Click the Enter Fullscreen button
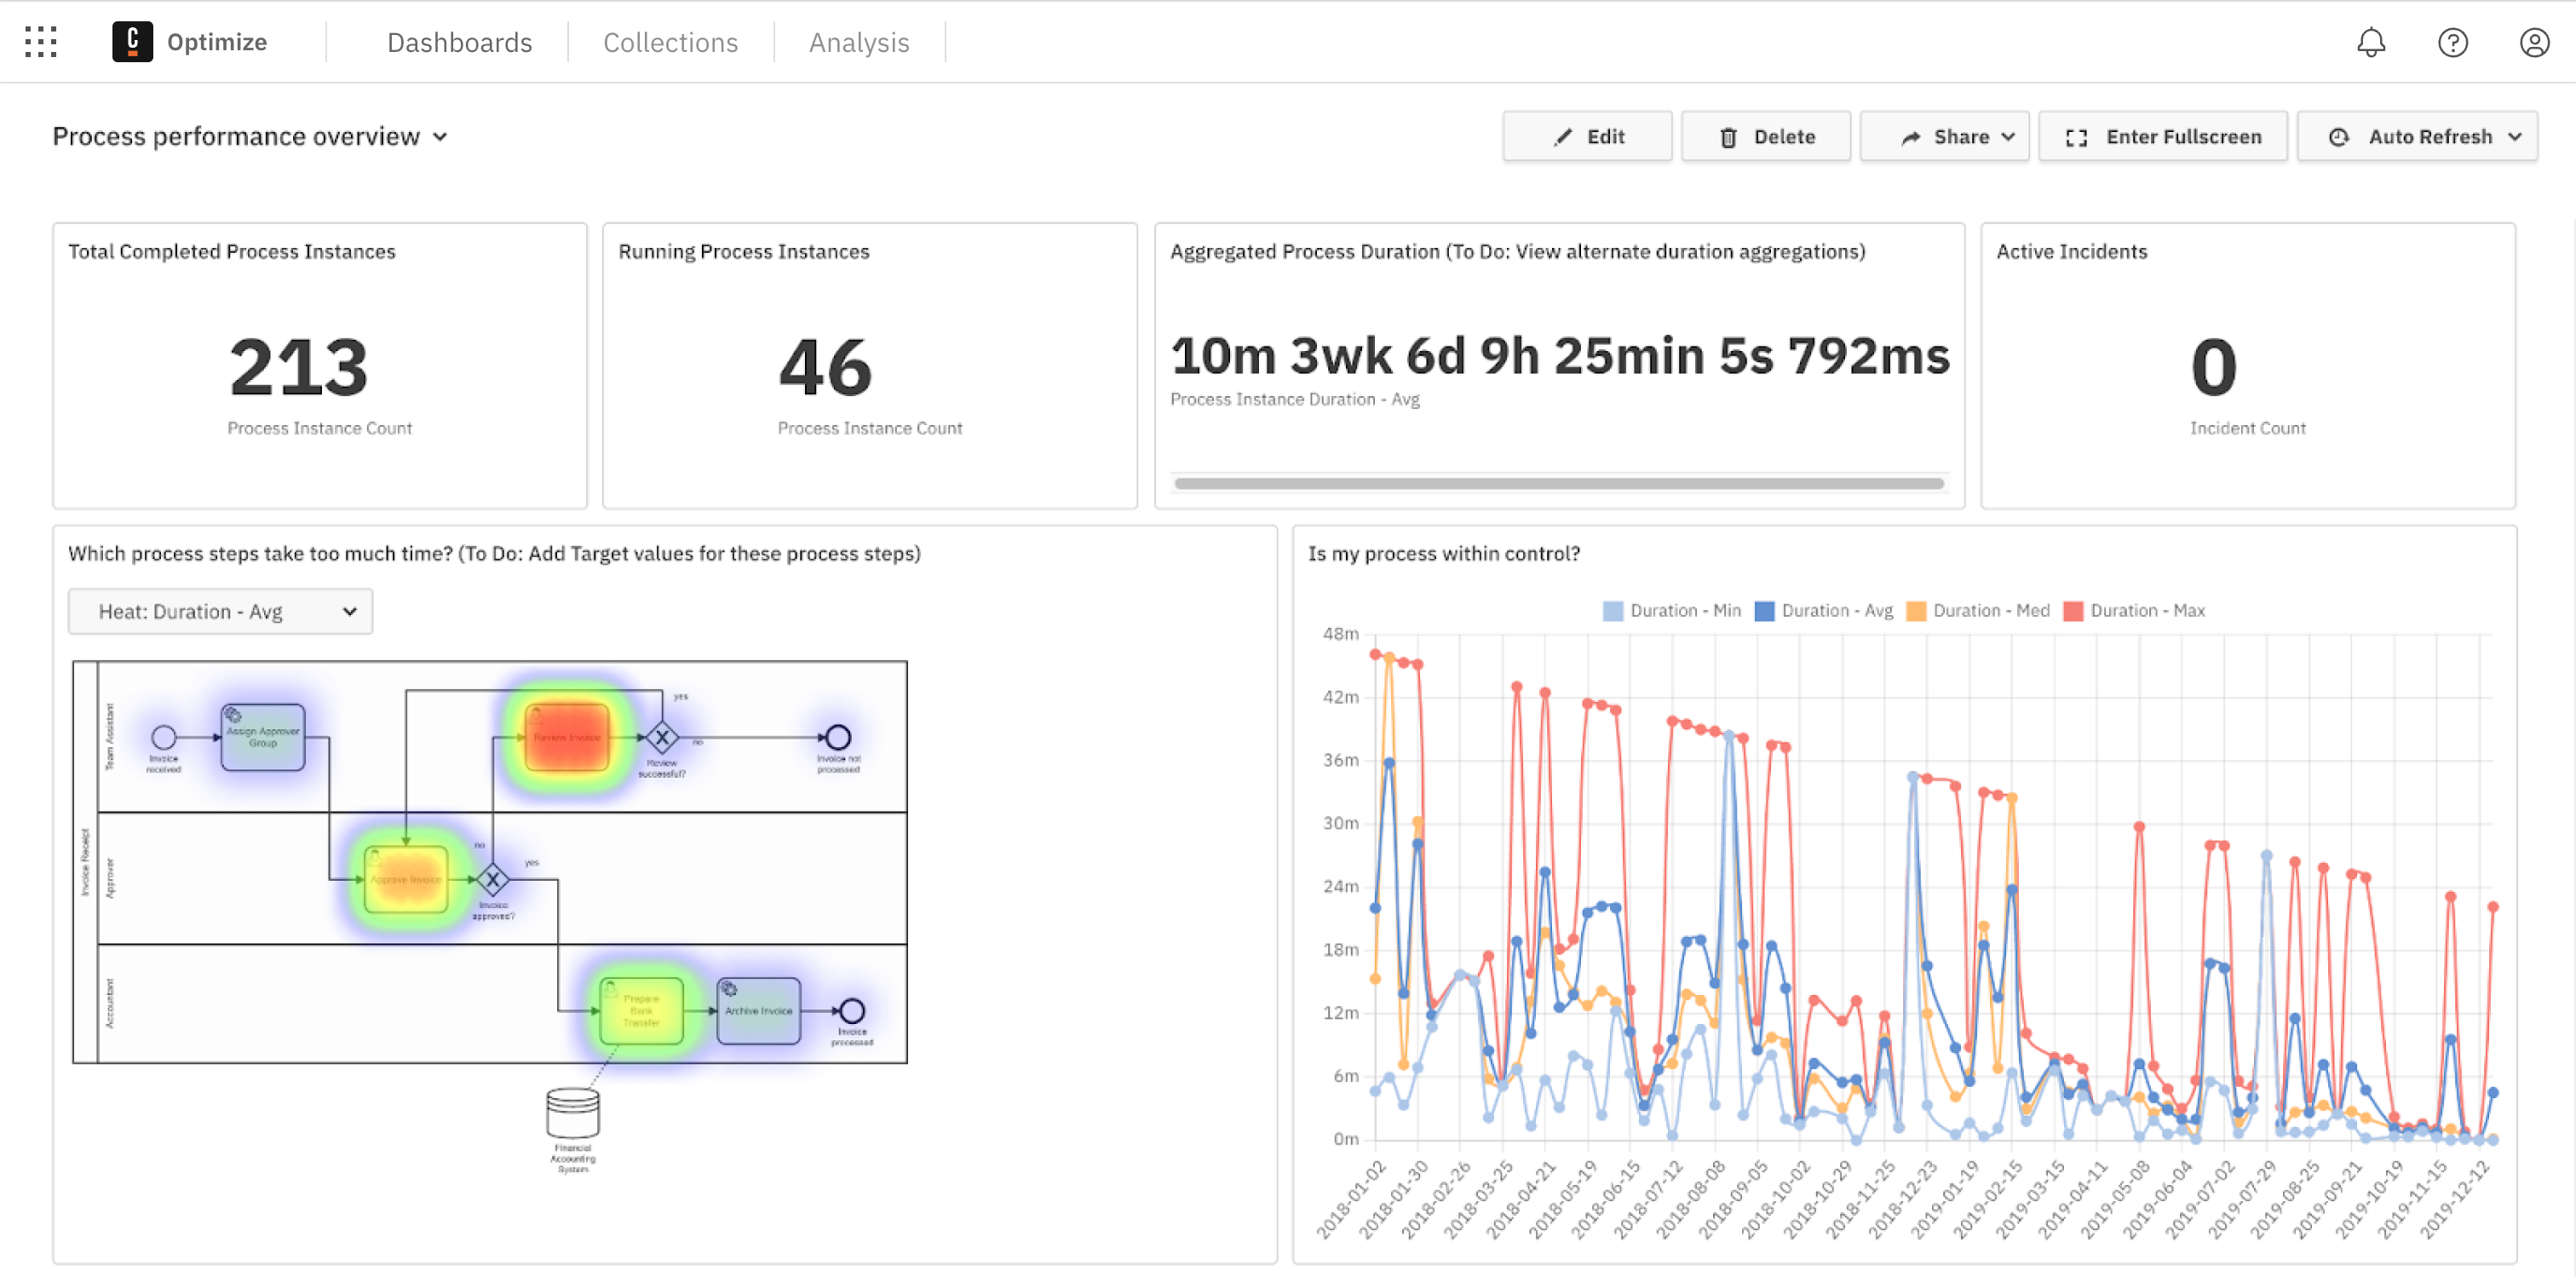 (2163, 136)
